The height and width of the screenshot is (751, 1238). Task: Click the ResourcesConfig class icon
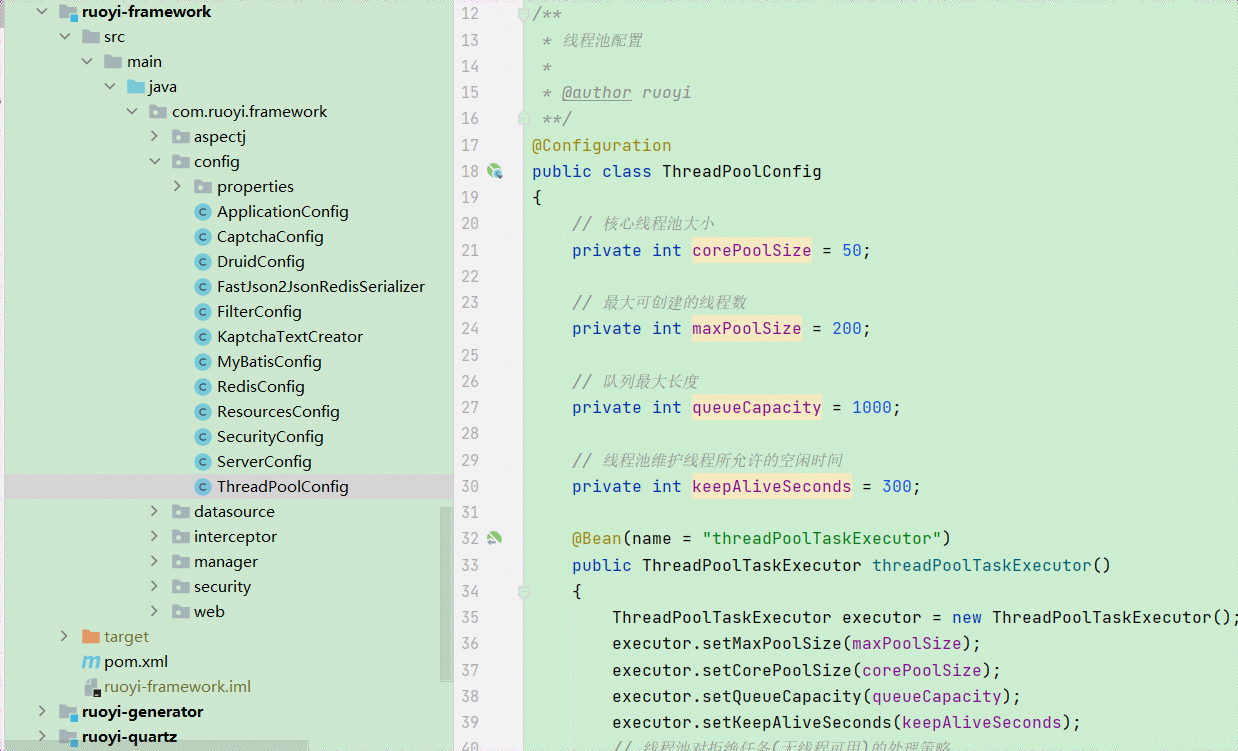point(203,412)
